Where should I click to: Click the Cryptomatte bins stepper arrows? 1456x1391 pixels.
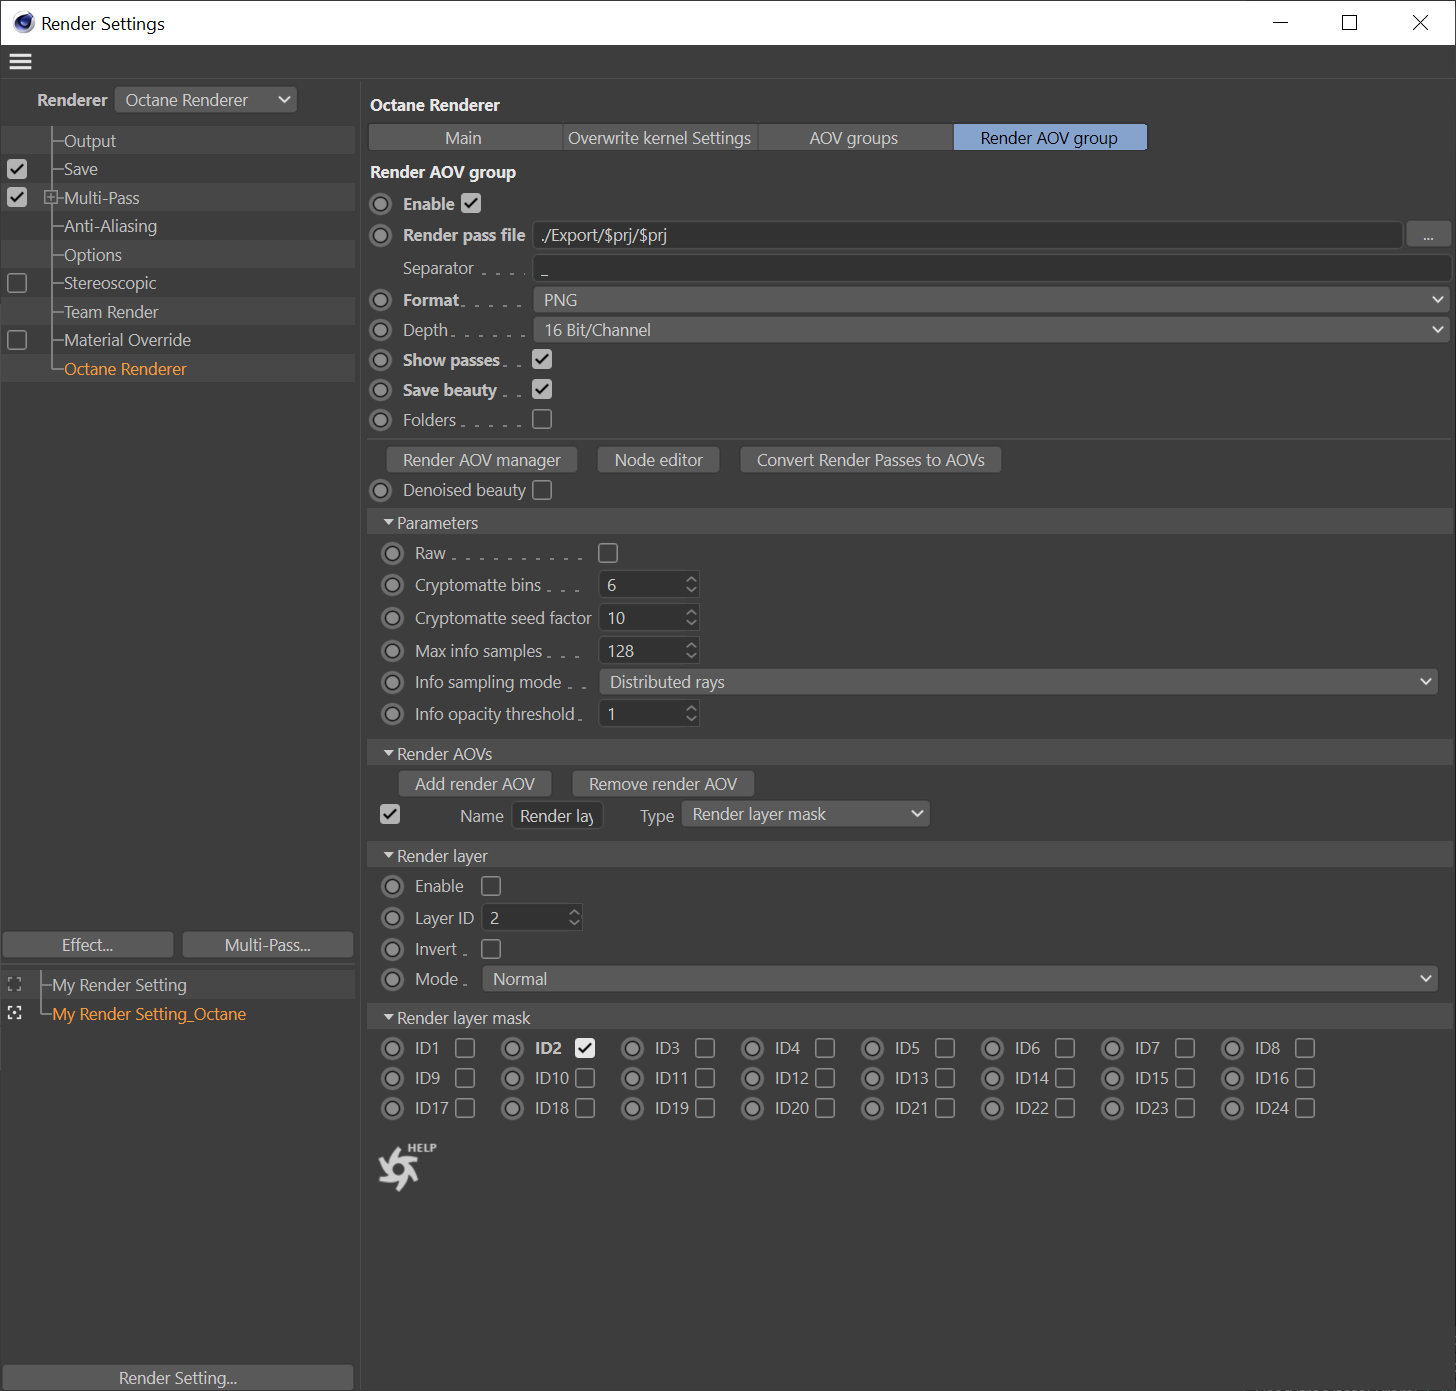click(x=691, y=585)
